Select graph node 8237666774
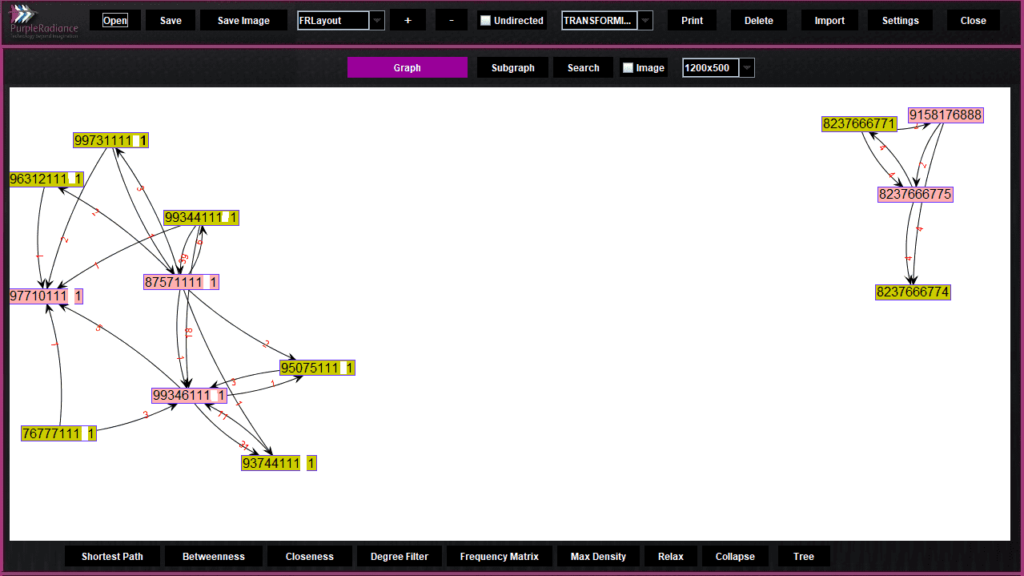The image size is (1024, 576). (x=913, y=293)
